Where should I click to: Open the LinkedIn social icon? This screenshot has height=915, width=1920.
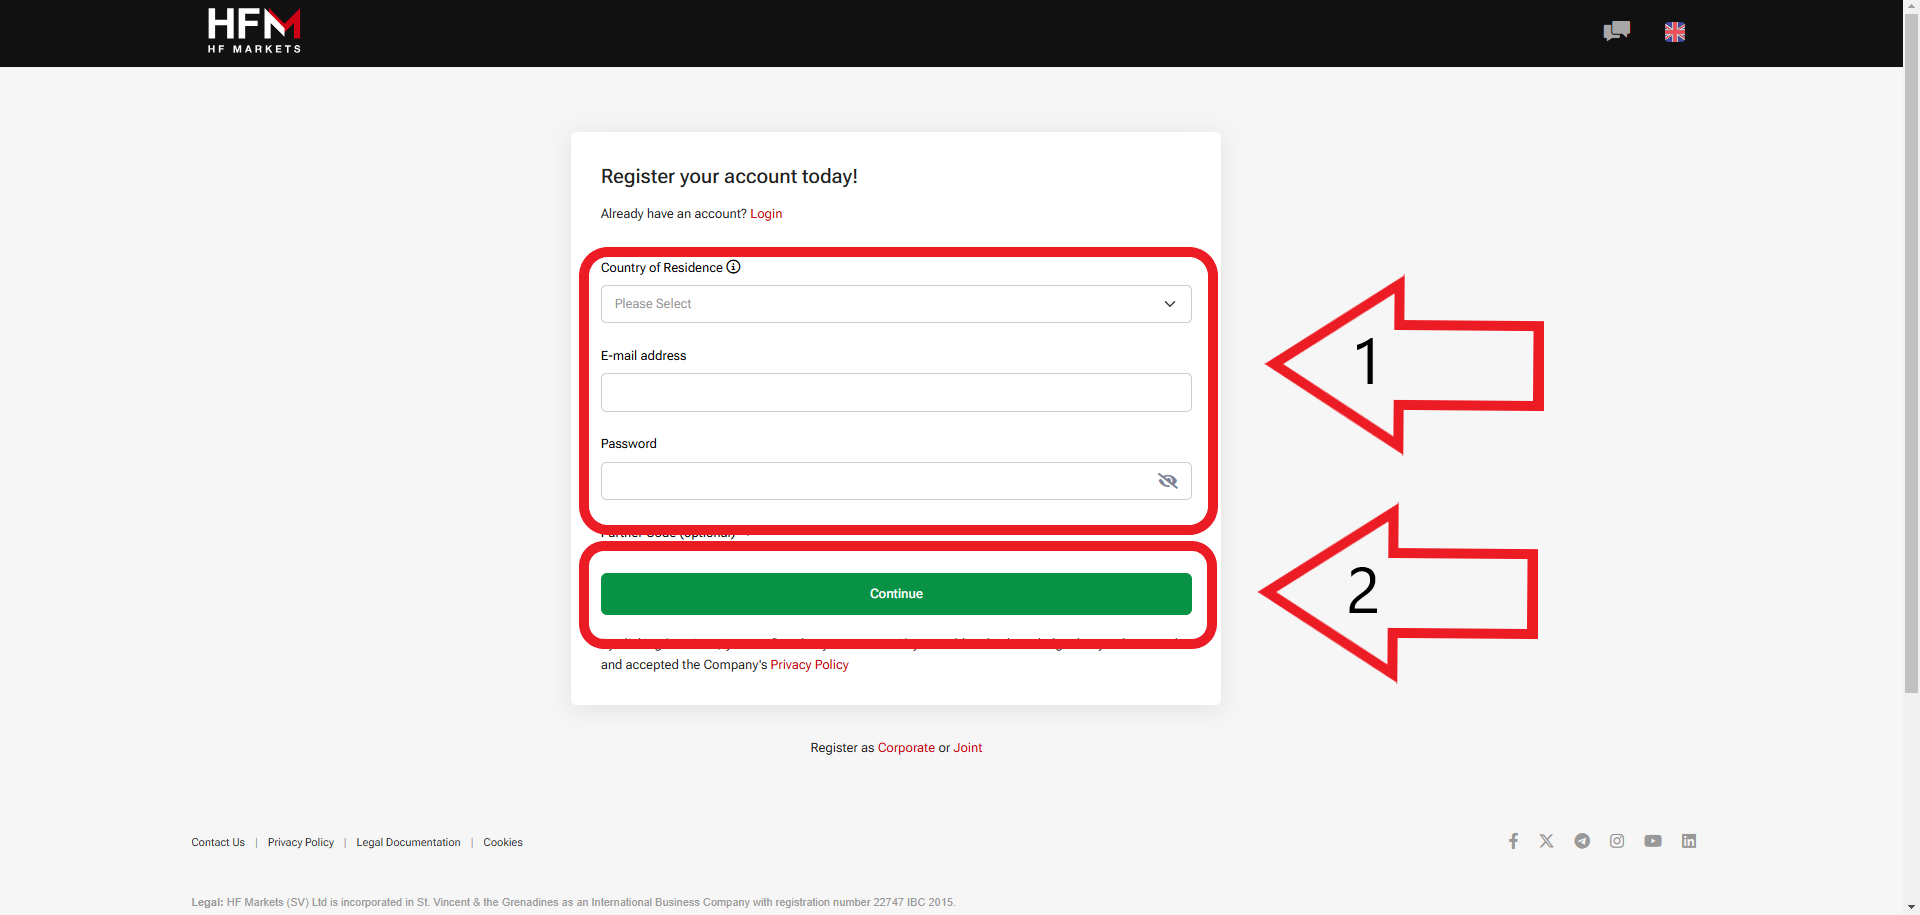coord(1689,841)
